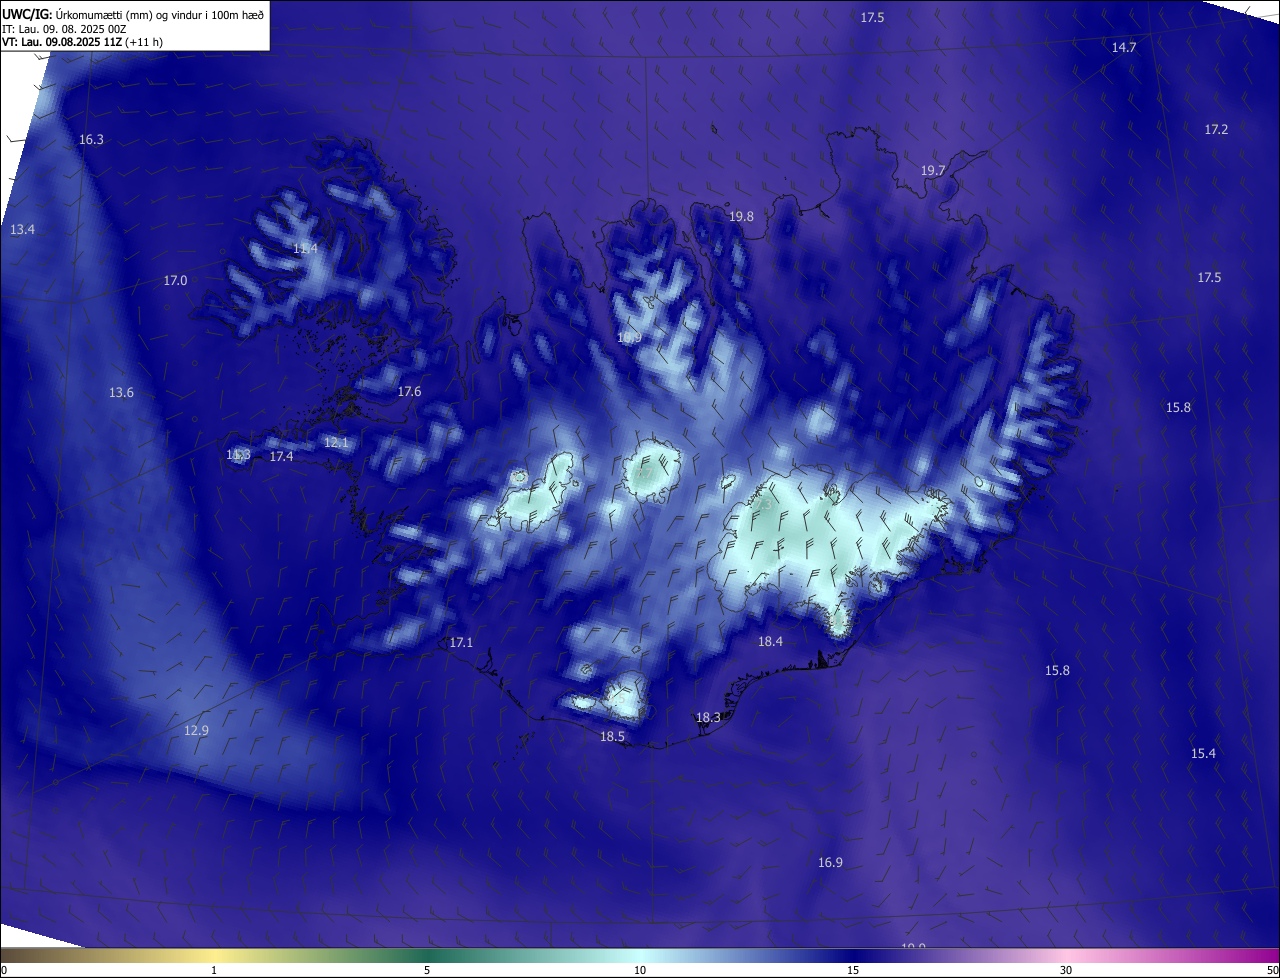
Task: Click the 13.4 value label
Action: (22, 230)
